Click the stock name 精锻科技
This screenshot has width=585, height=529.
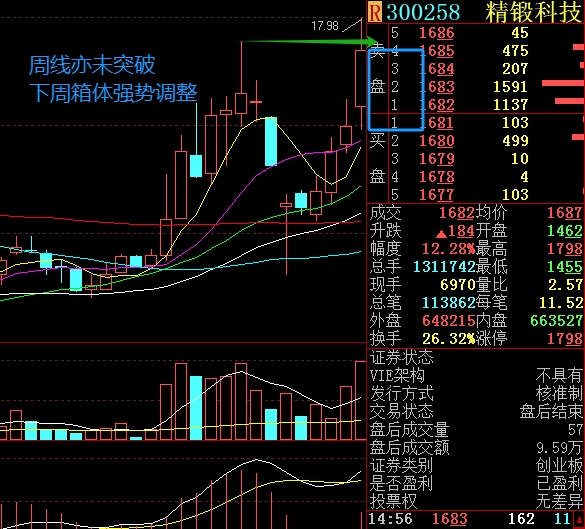point(534,12)
